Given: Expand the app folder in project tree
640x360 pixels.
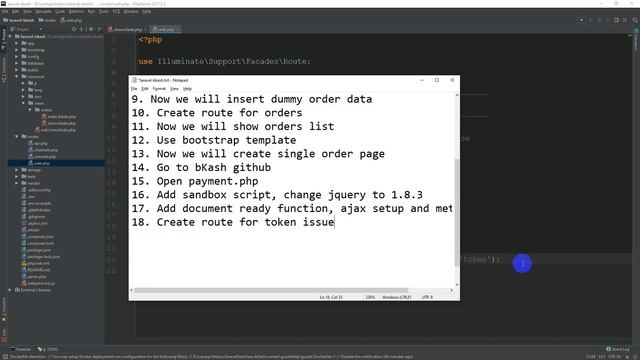Looking at the screenshot, I should coord(17,43).
